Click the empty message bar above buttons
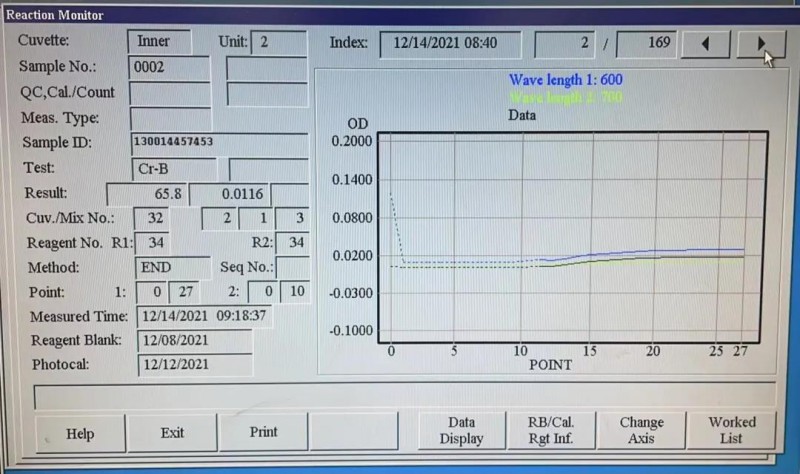Screen dimensions: 800x474 [x=405, y=396]
